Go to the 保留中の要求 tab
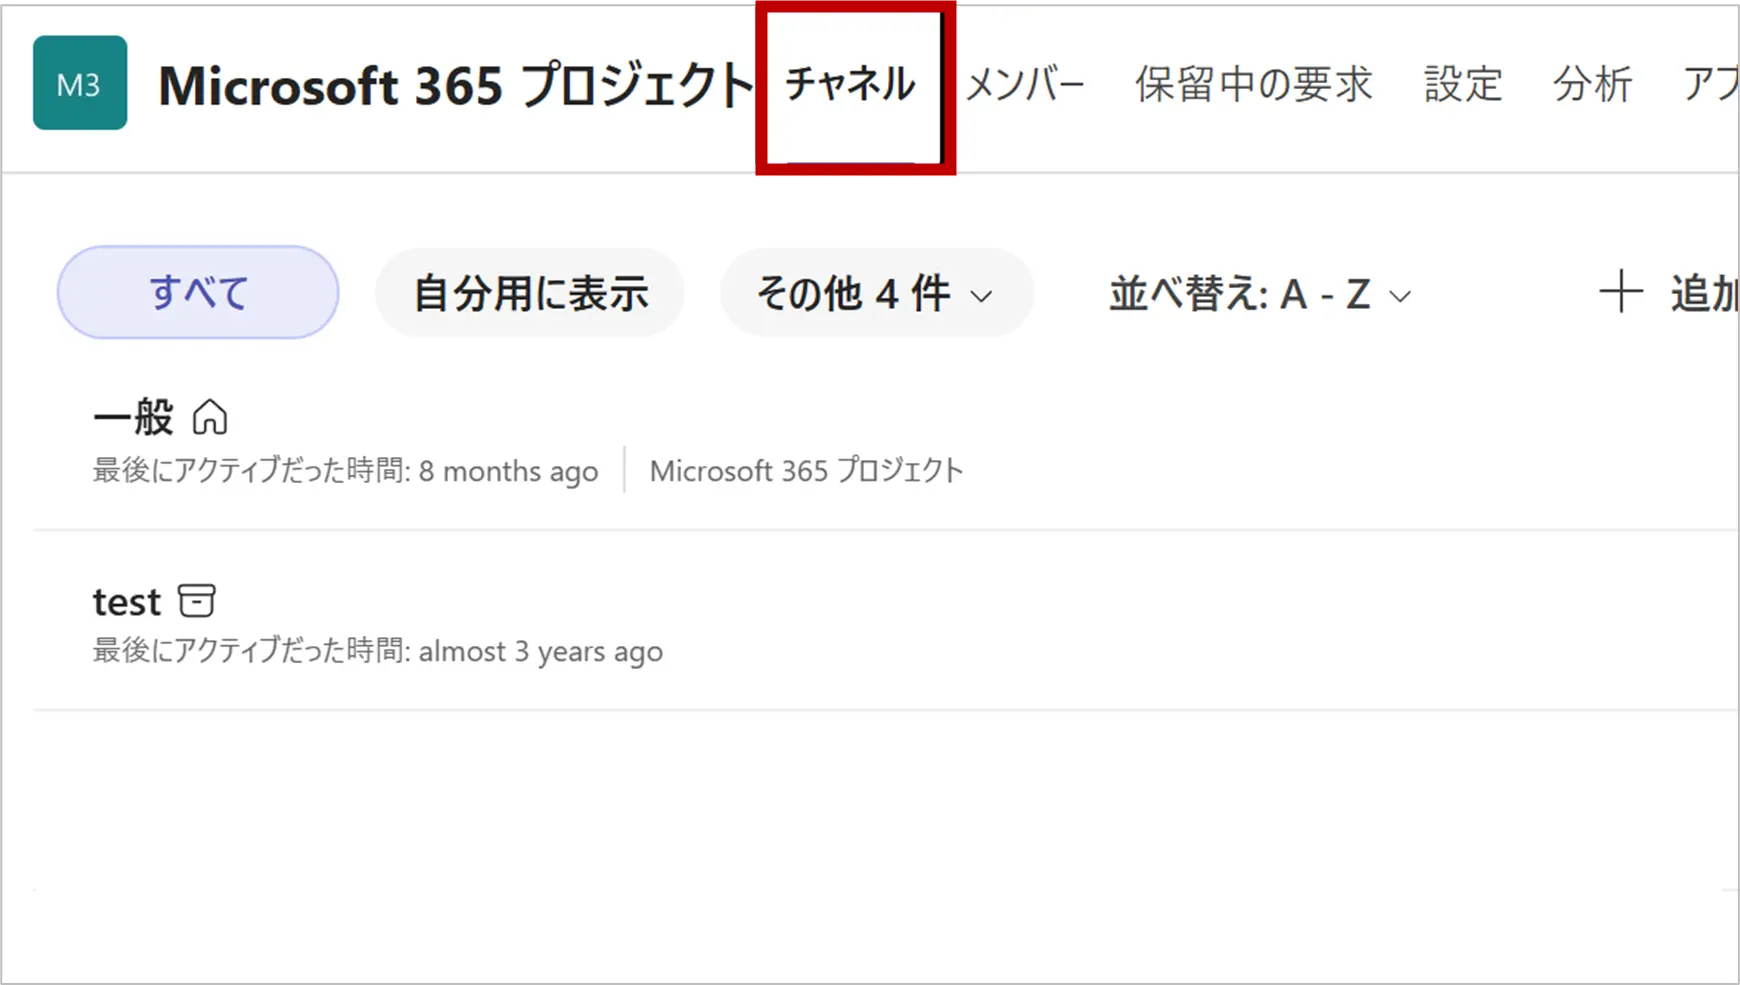Image resolution: width=1740 pixels, height=985 pixels. (1253, 84)
